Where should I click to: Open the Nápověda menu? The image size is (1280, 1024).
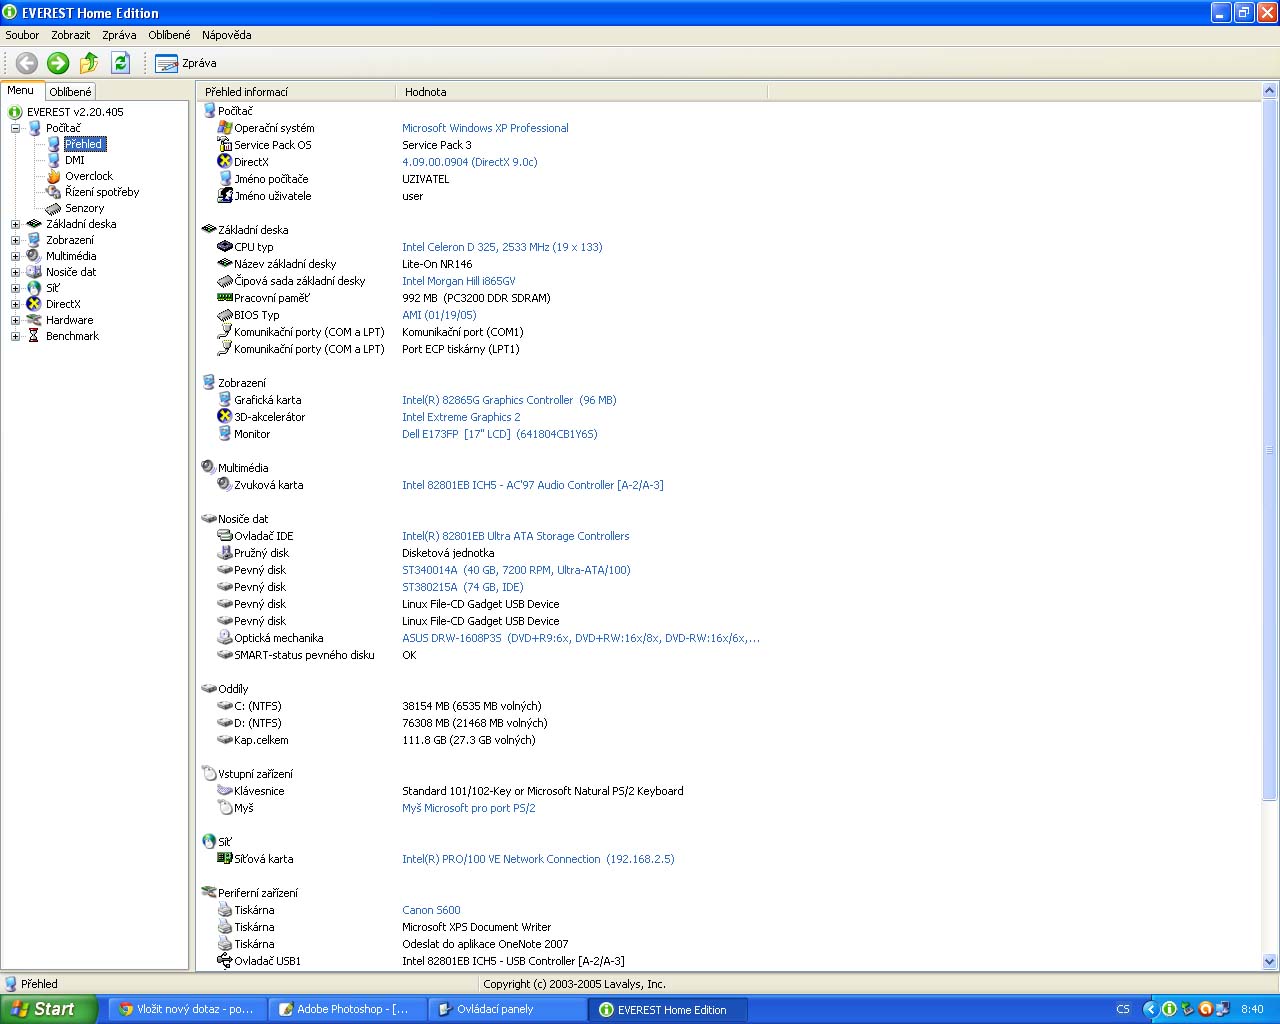(x=227, y=35)
